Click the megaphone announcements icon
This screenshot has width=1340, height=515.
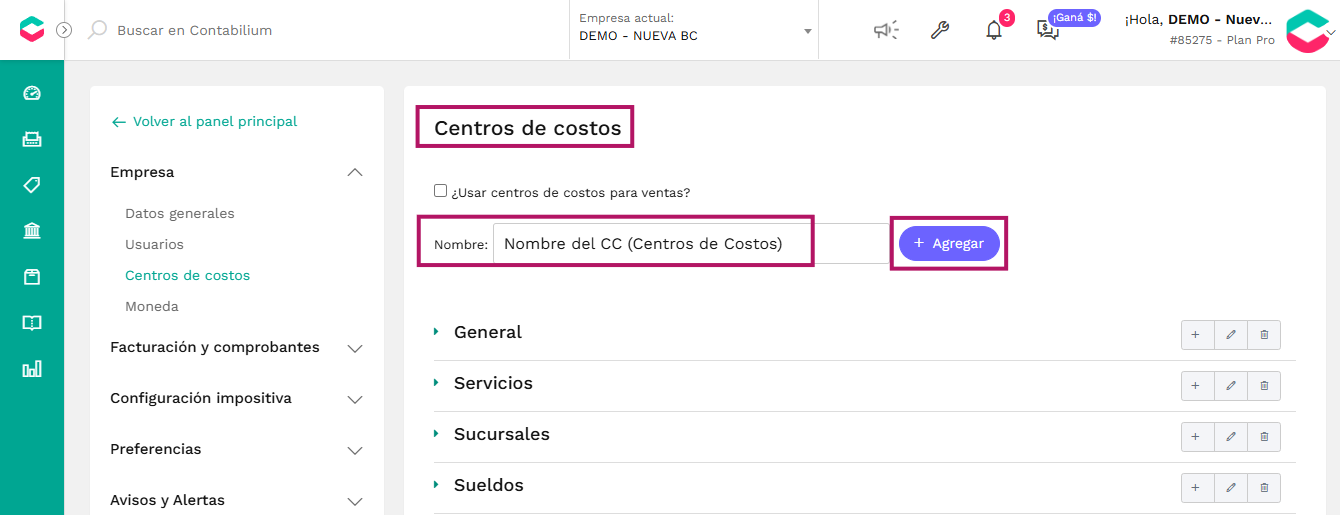pos(886,30)
